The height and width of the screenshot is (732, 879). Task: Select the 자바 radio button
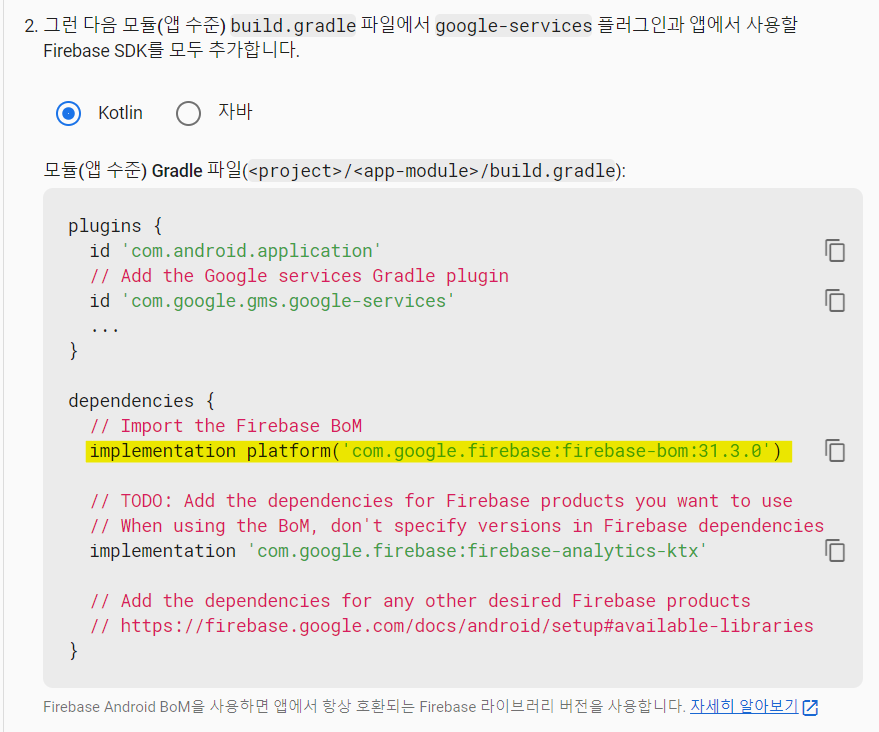point(188,114)
